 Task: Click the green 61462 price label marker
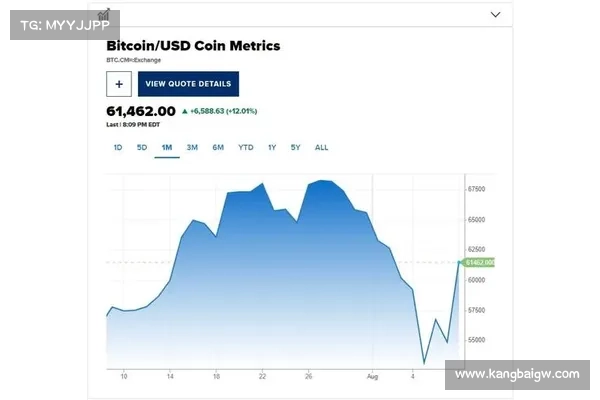pos(478,263)
